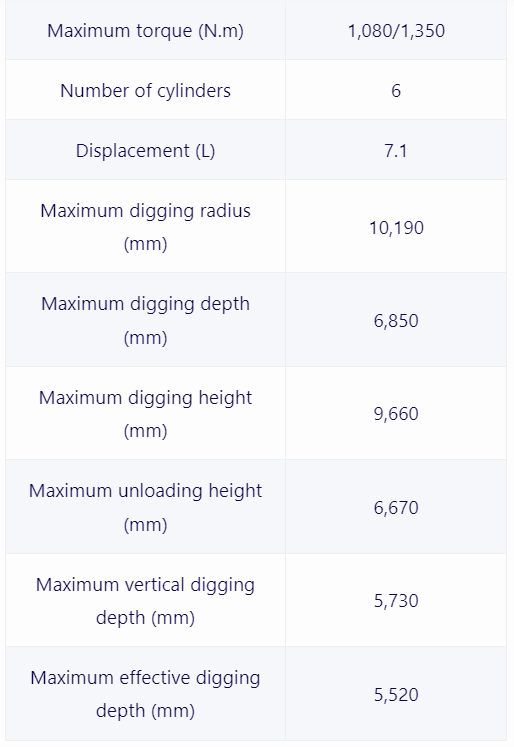Viewport: 514px width, 747px height.
Task: Click the Maximum digging height (mm) label
Action: point(145,414)
